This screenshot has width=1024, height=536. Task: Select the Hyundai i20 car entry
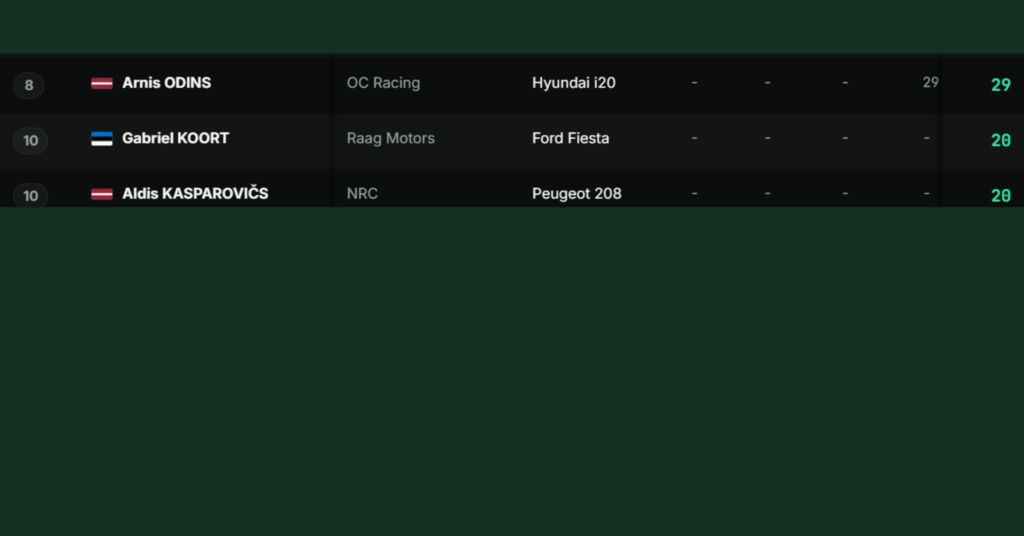573,83
